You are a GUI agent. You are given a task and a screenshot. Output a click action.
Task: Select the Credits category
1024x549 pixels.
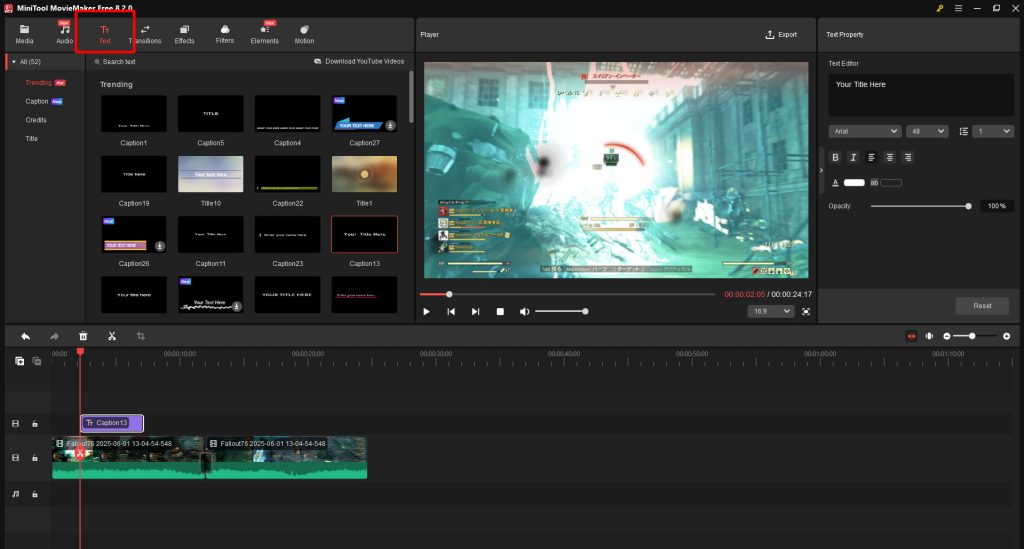[36, 120]
